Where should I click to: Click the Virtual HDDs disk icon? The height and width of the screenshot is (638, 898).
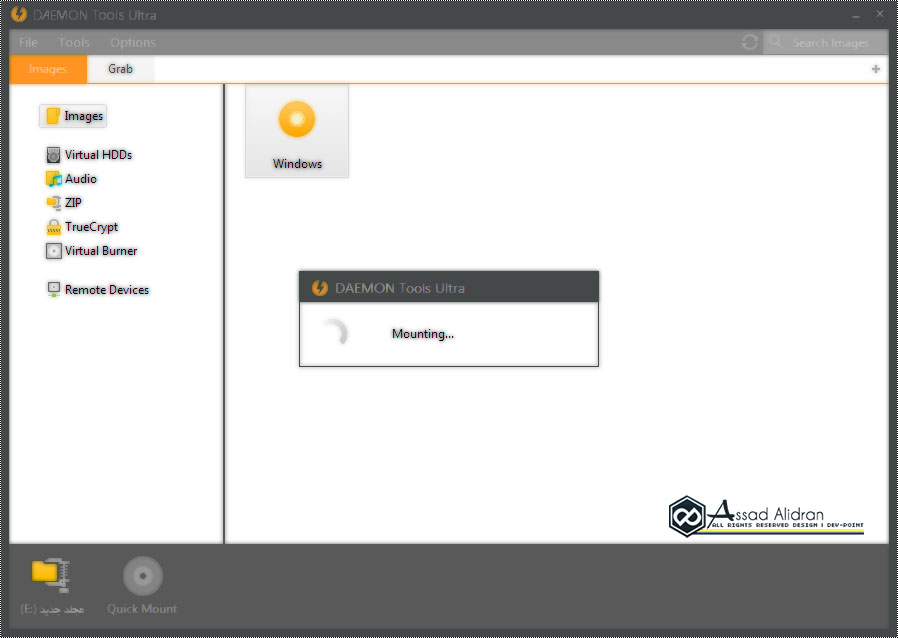53,155
